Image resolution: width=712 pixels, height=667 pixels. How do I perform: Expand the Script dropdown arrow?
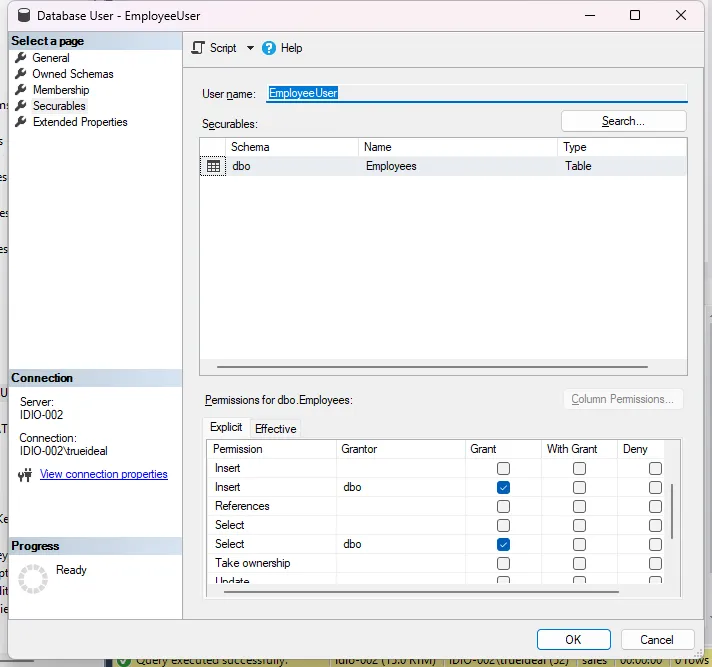250,48
